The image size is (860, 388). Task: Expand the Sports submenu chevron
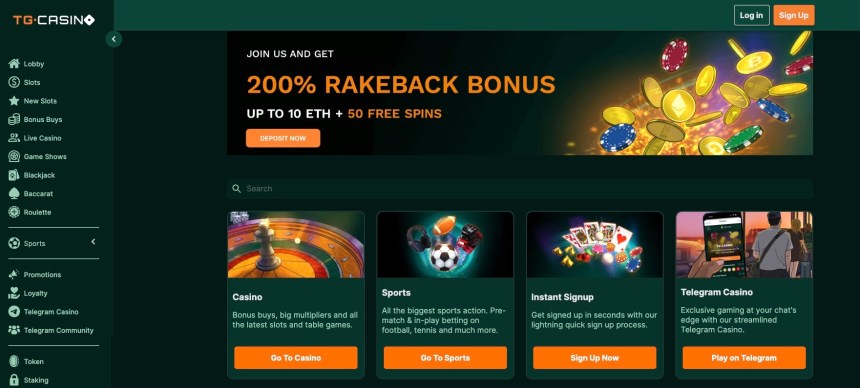[x=93, y=242]
